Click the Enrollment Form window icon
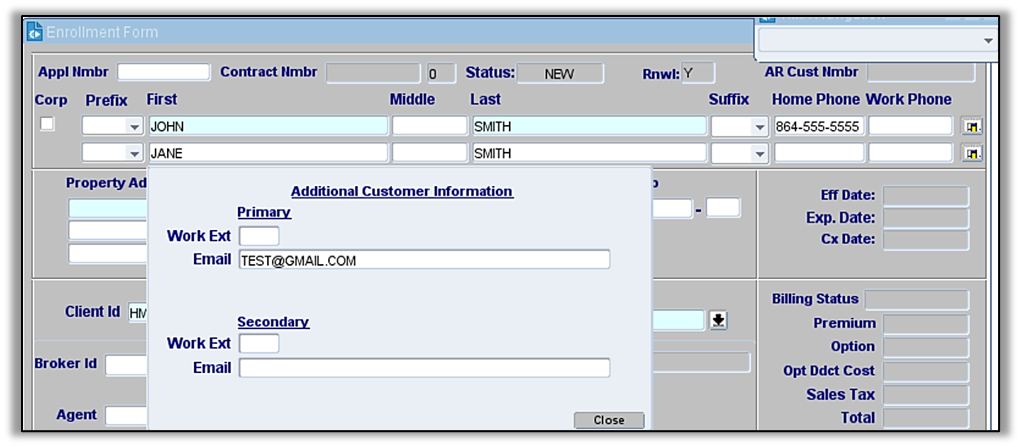The width and height of the screenshot is (1021, 447). (34, 32)
